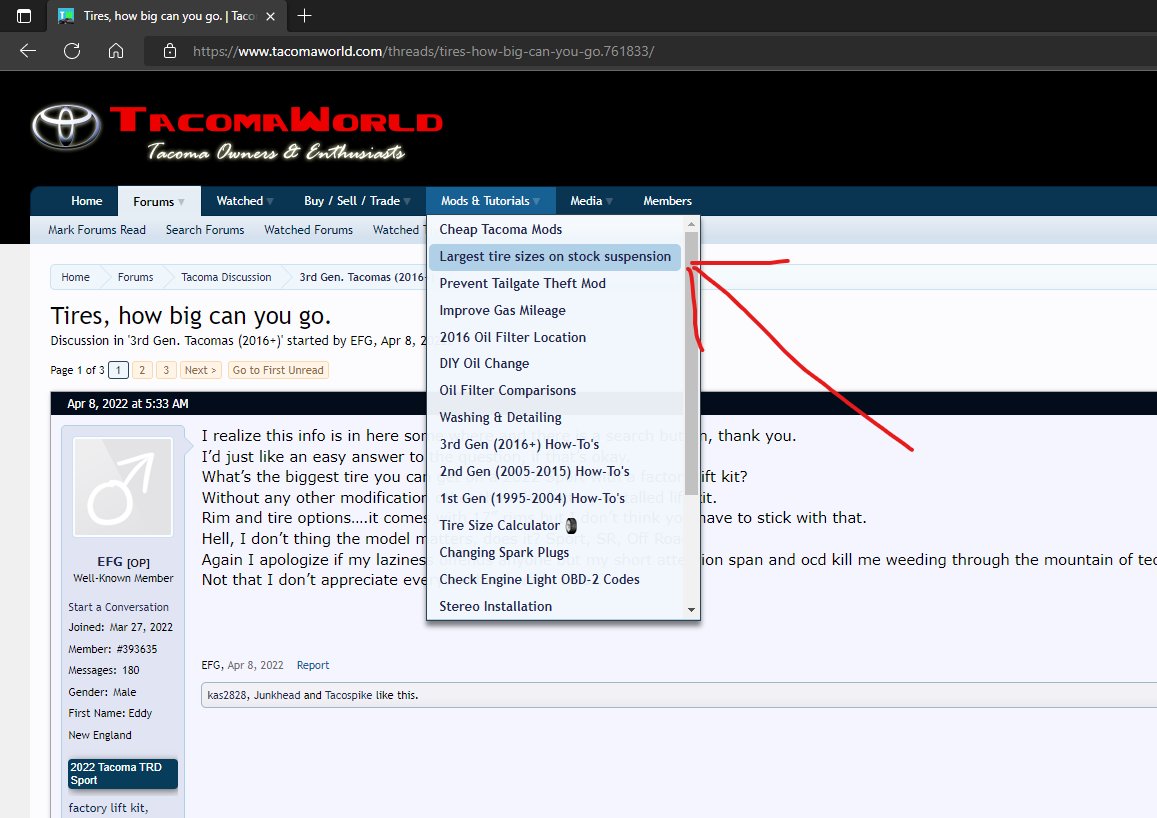Open 3rd Gen (2016+) How-To's
The image size is (1157, 818).
(x=519, y=444)
